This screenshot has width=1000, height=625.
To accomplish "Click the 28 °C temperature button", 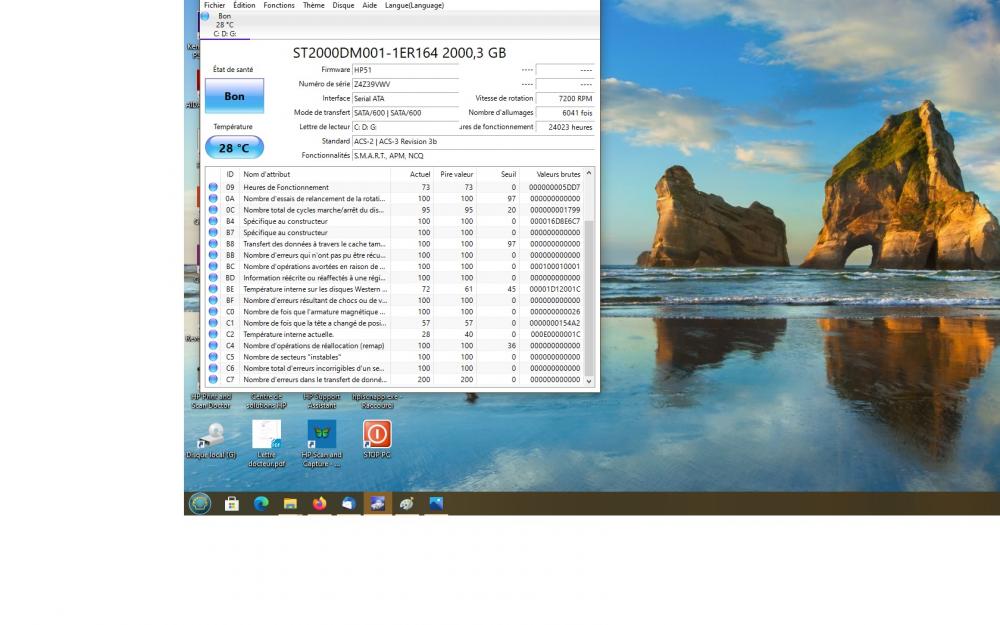I will click(x=234, y=147).
